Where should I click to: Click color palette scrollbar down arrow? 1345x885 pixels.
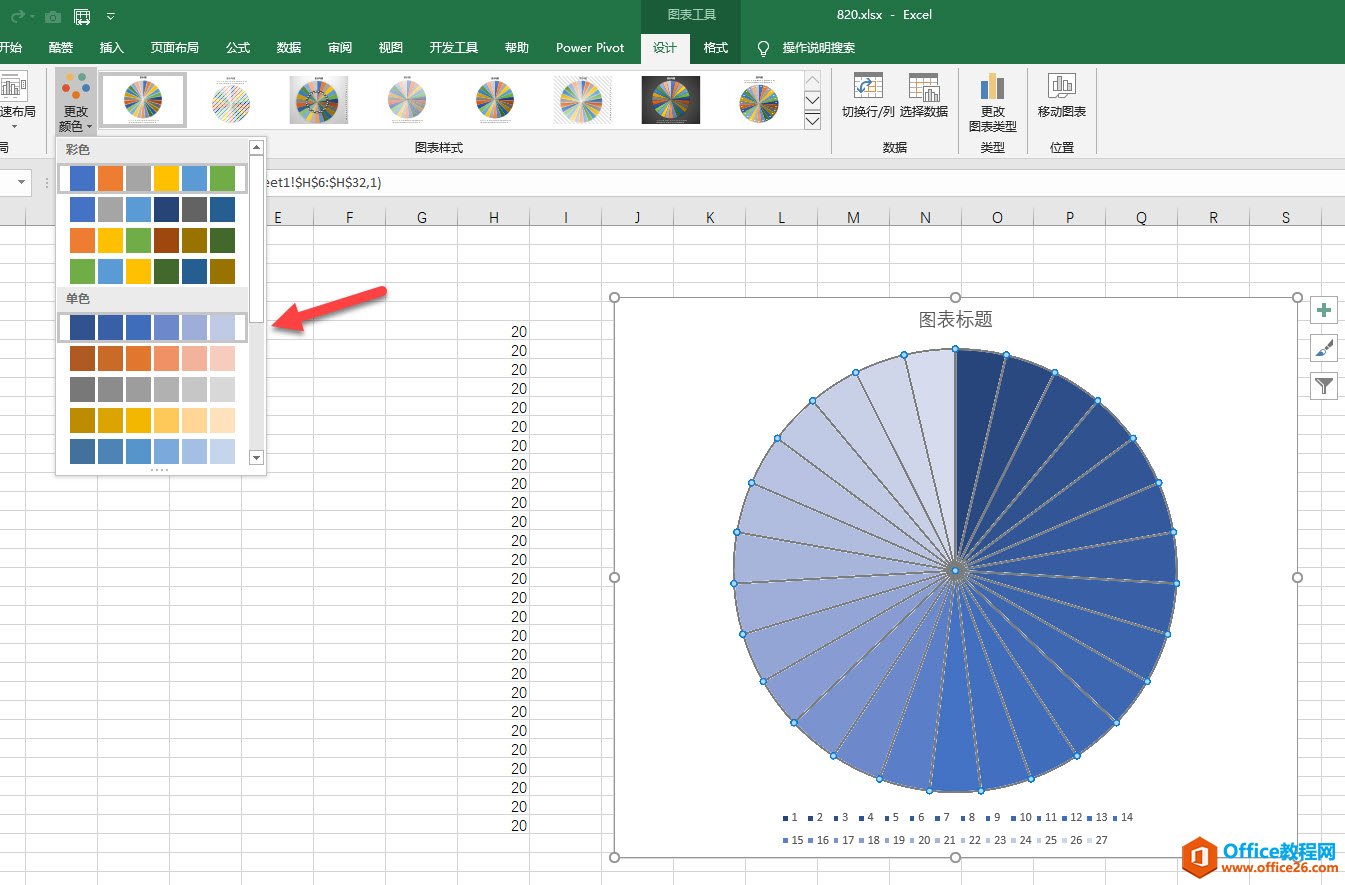[x=256, y=457]
